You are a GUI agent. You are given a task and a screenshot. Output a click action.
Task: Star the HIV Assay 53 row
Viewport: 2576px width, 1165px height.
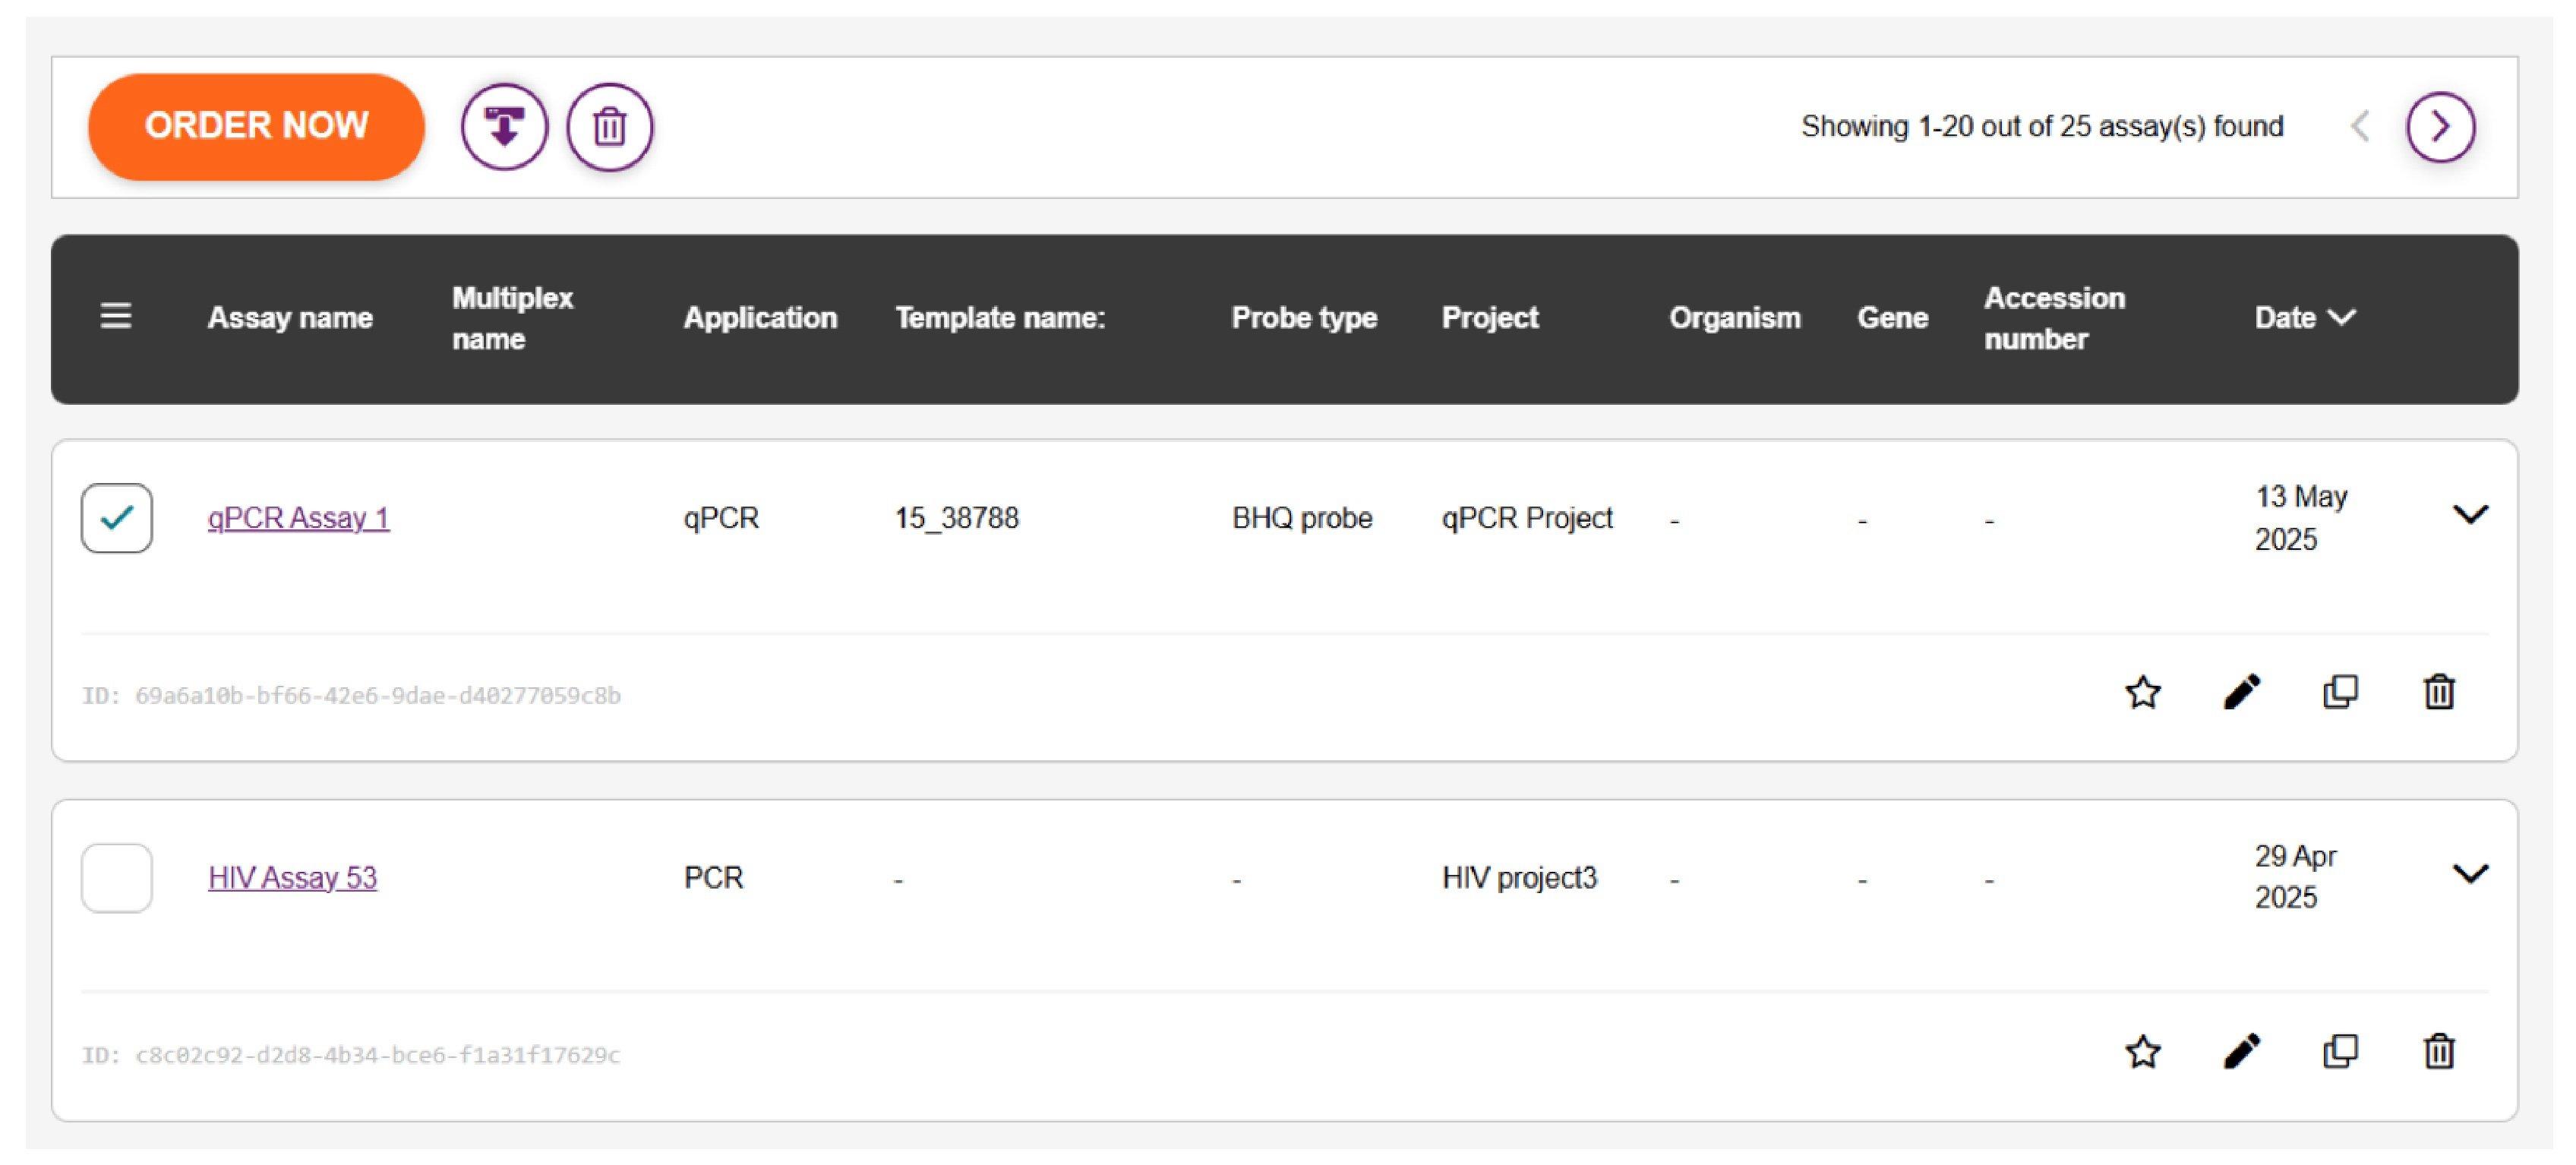(2142, 1051)
